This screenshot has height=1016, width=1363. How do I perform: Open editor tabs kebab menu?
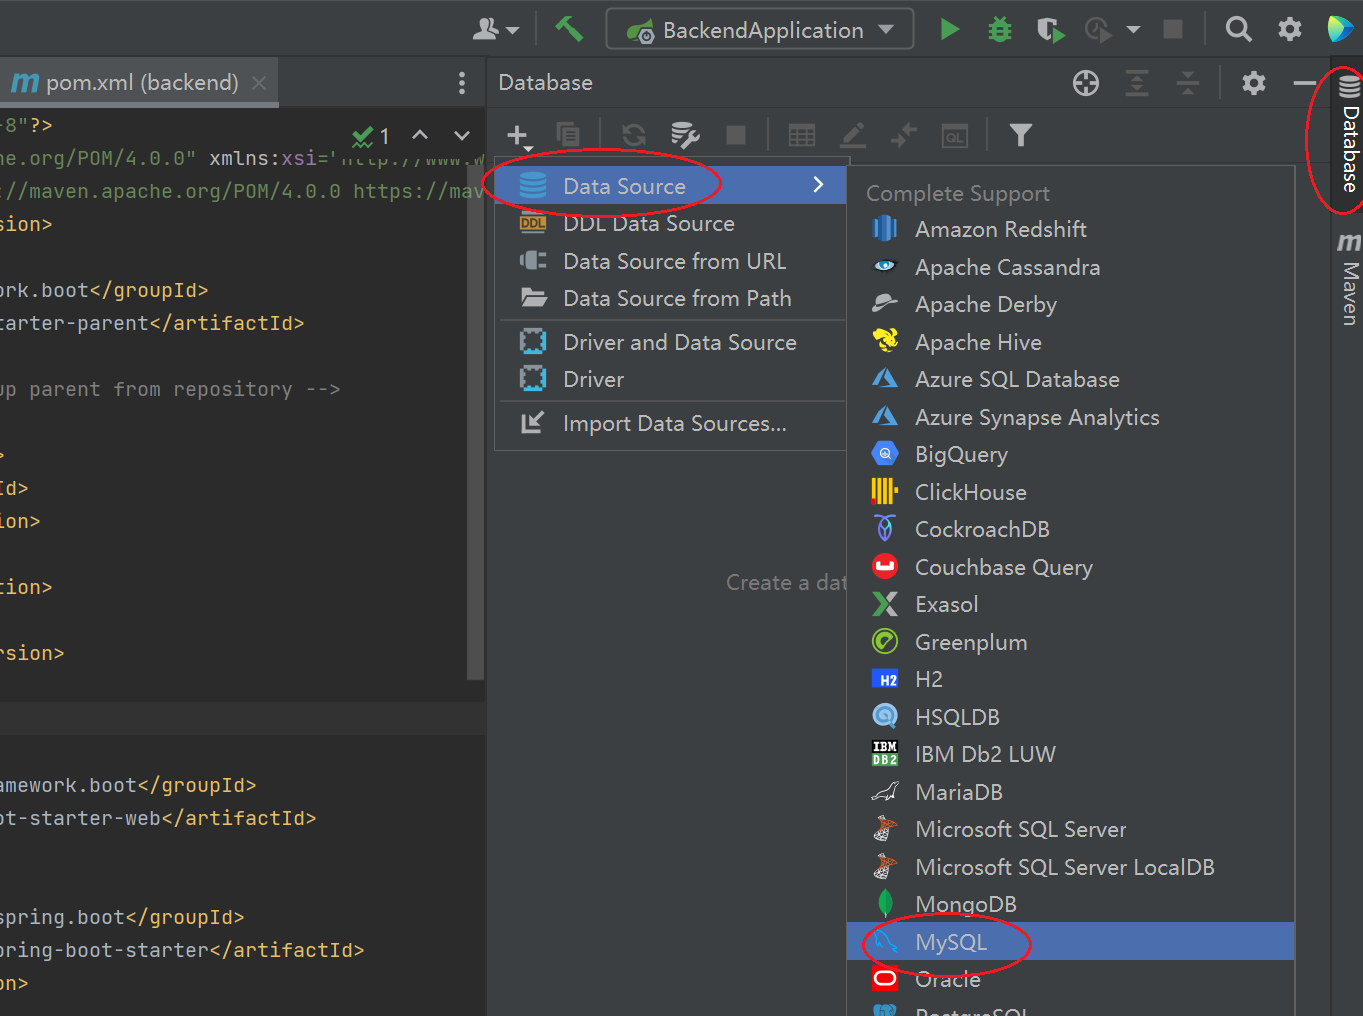461,83
